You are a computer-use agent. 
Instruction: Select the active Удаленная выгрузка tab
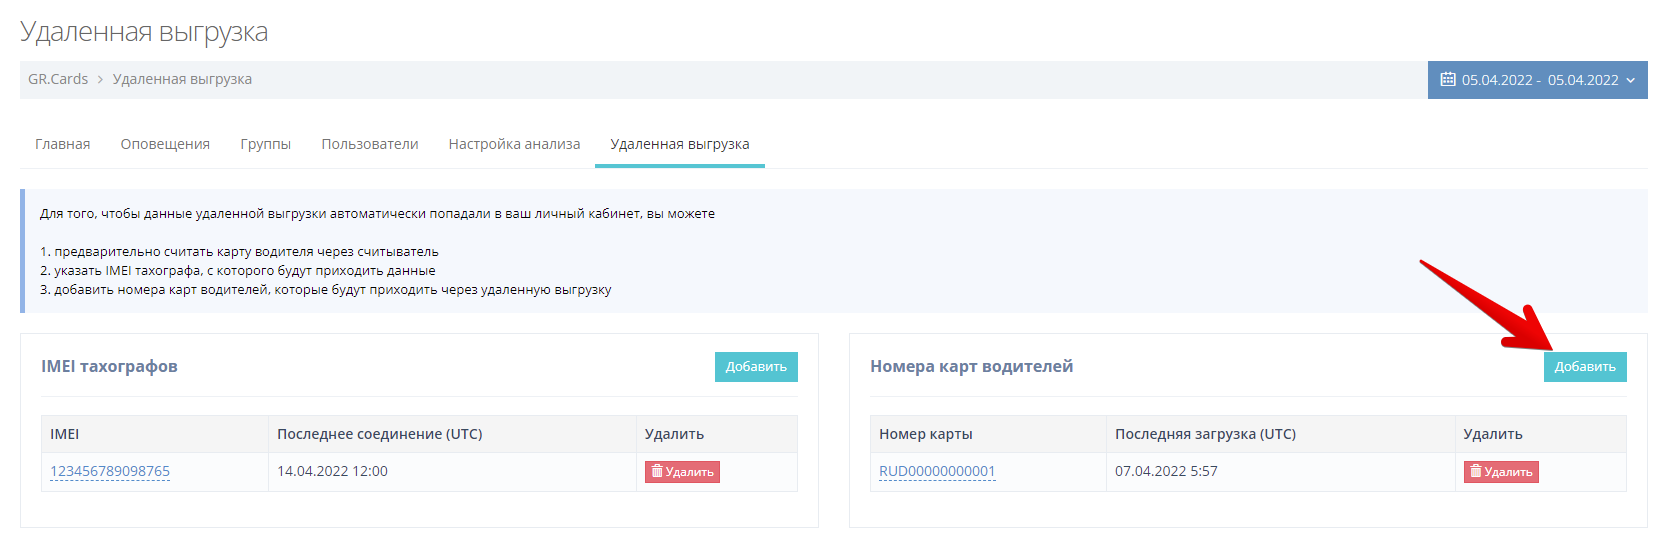tap(679, 144)
